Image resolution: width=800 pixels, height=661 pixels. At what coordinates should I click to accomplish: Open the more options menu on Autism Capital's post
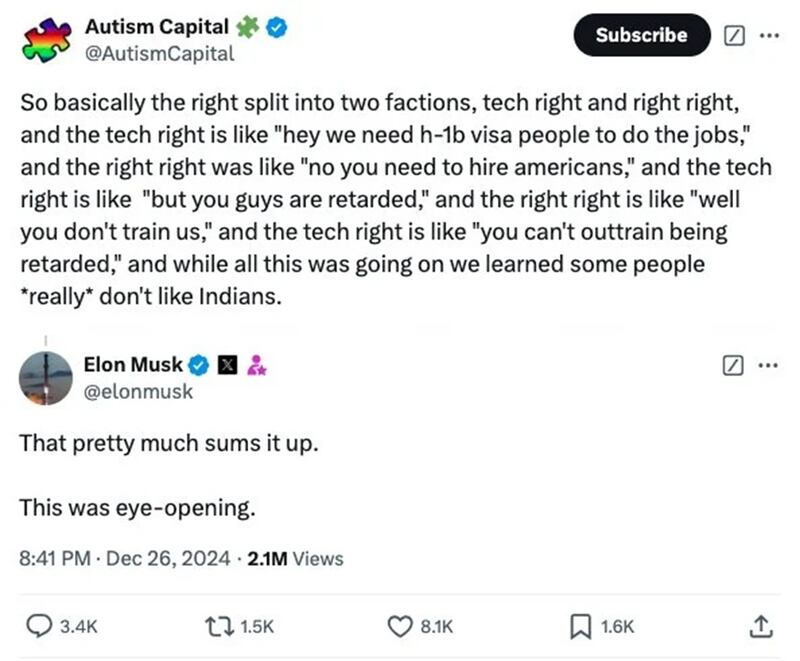pyautogui.click(x=767, y=35)
